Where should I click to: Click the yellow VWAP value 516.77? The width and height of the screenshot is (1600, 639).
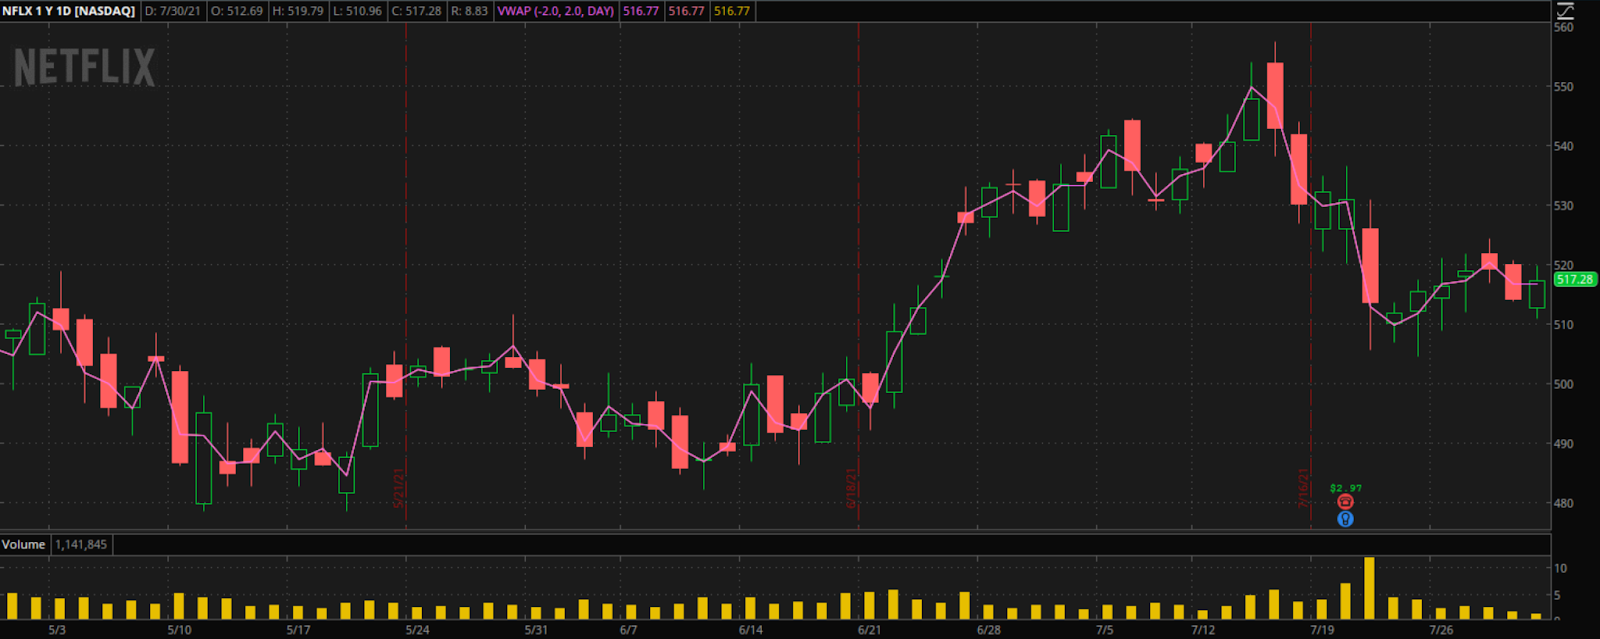pos(732,11)
